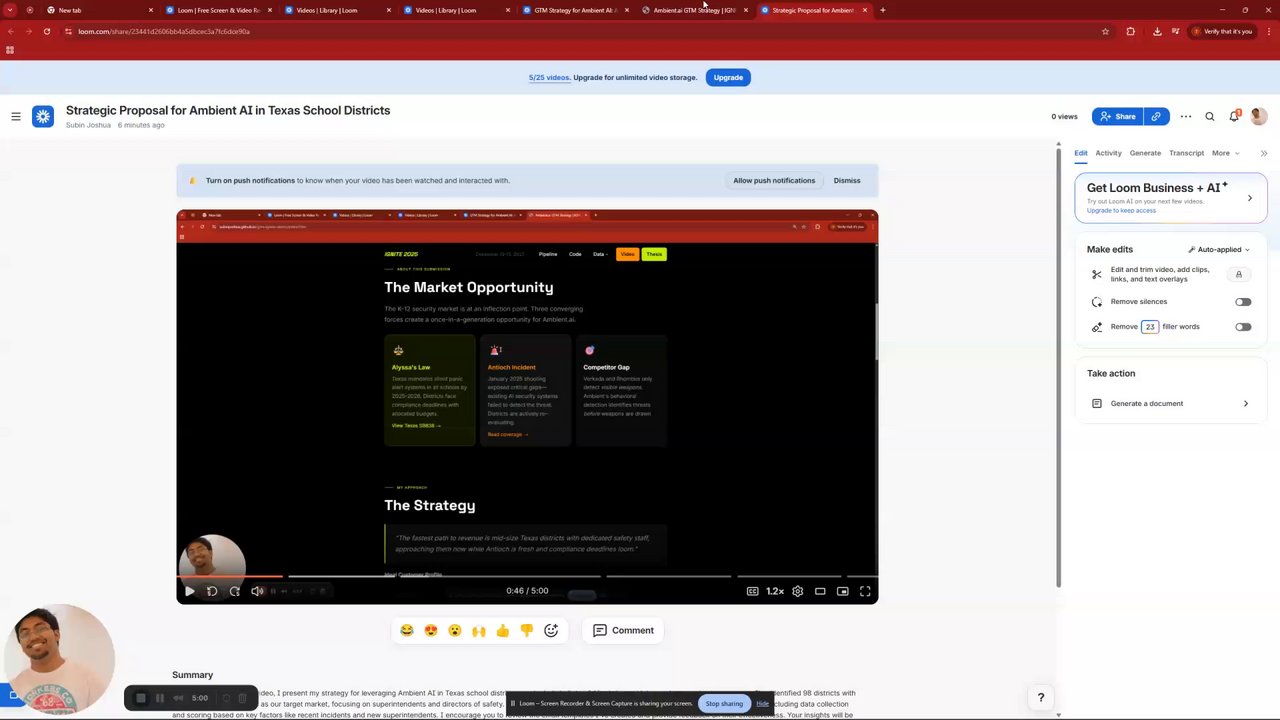Screen dimensions: 1280x720
Task: Reload the current page
Action: click(46, 31)
